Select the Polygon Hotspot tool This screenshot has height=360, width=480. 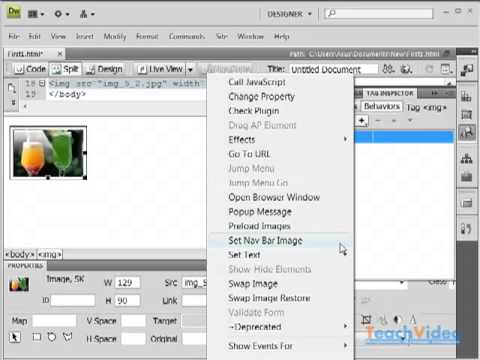tap(68, 337)
